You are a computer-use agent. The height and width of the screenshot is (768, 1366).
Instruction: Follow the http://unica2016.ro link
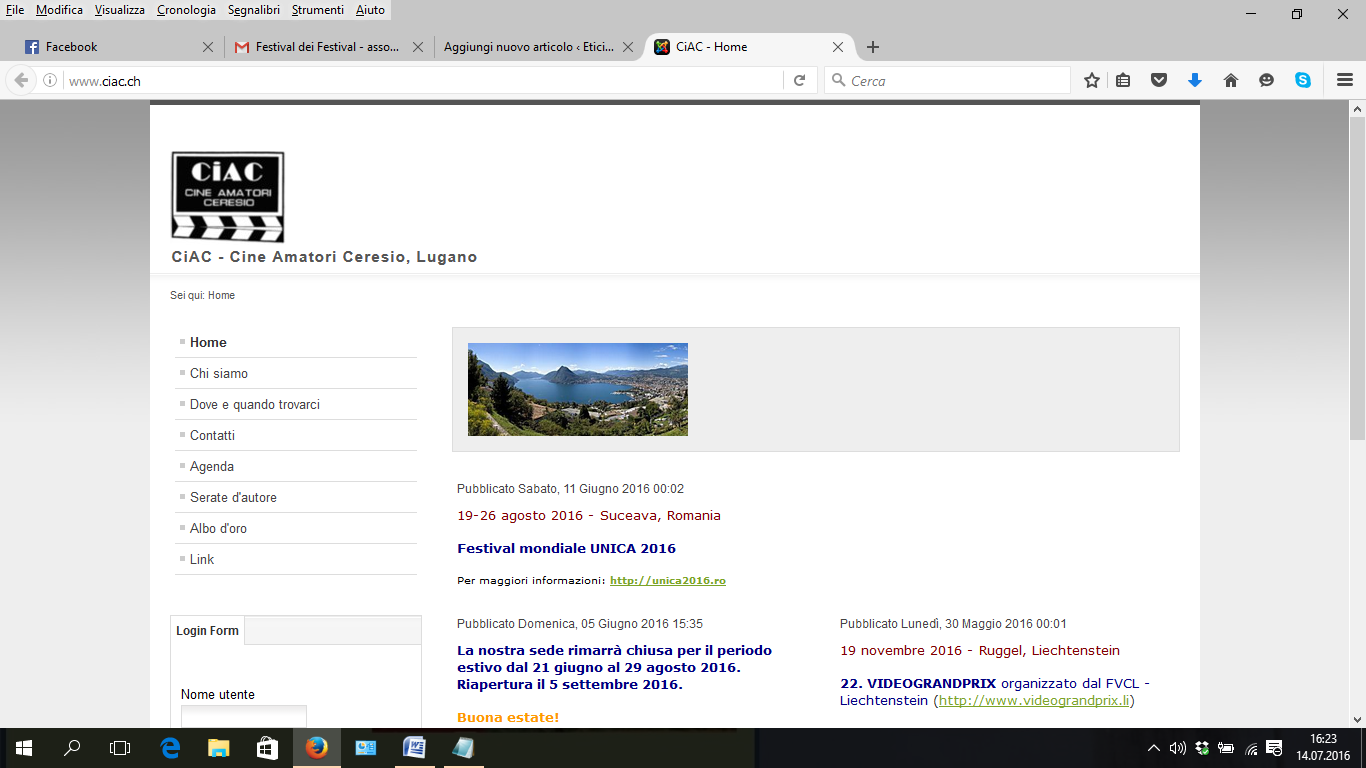[668, 580]
